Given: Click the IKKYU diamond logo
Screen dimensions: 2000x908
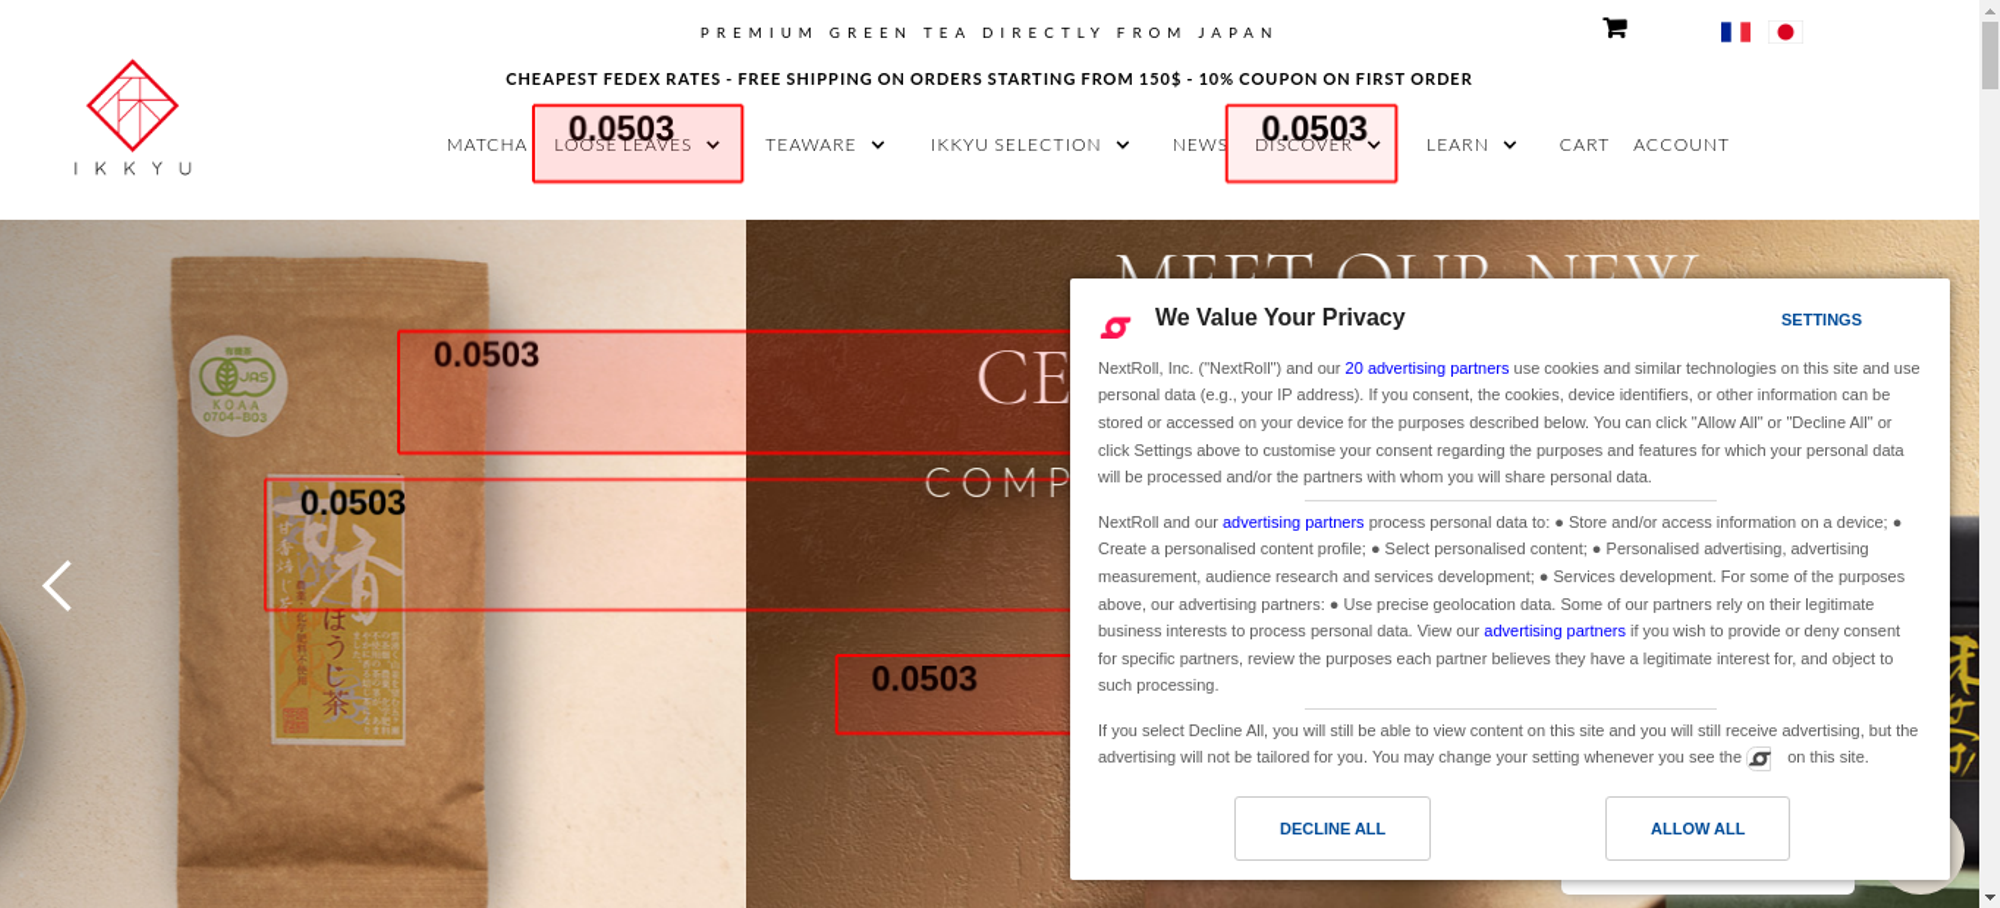Looking at the screenshot, I should 132,105.
